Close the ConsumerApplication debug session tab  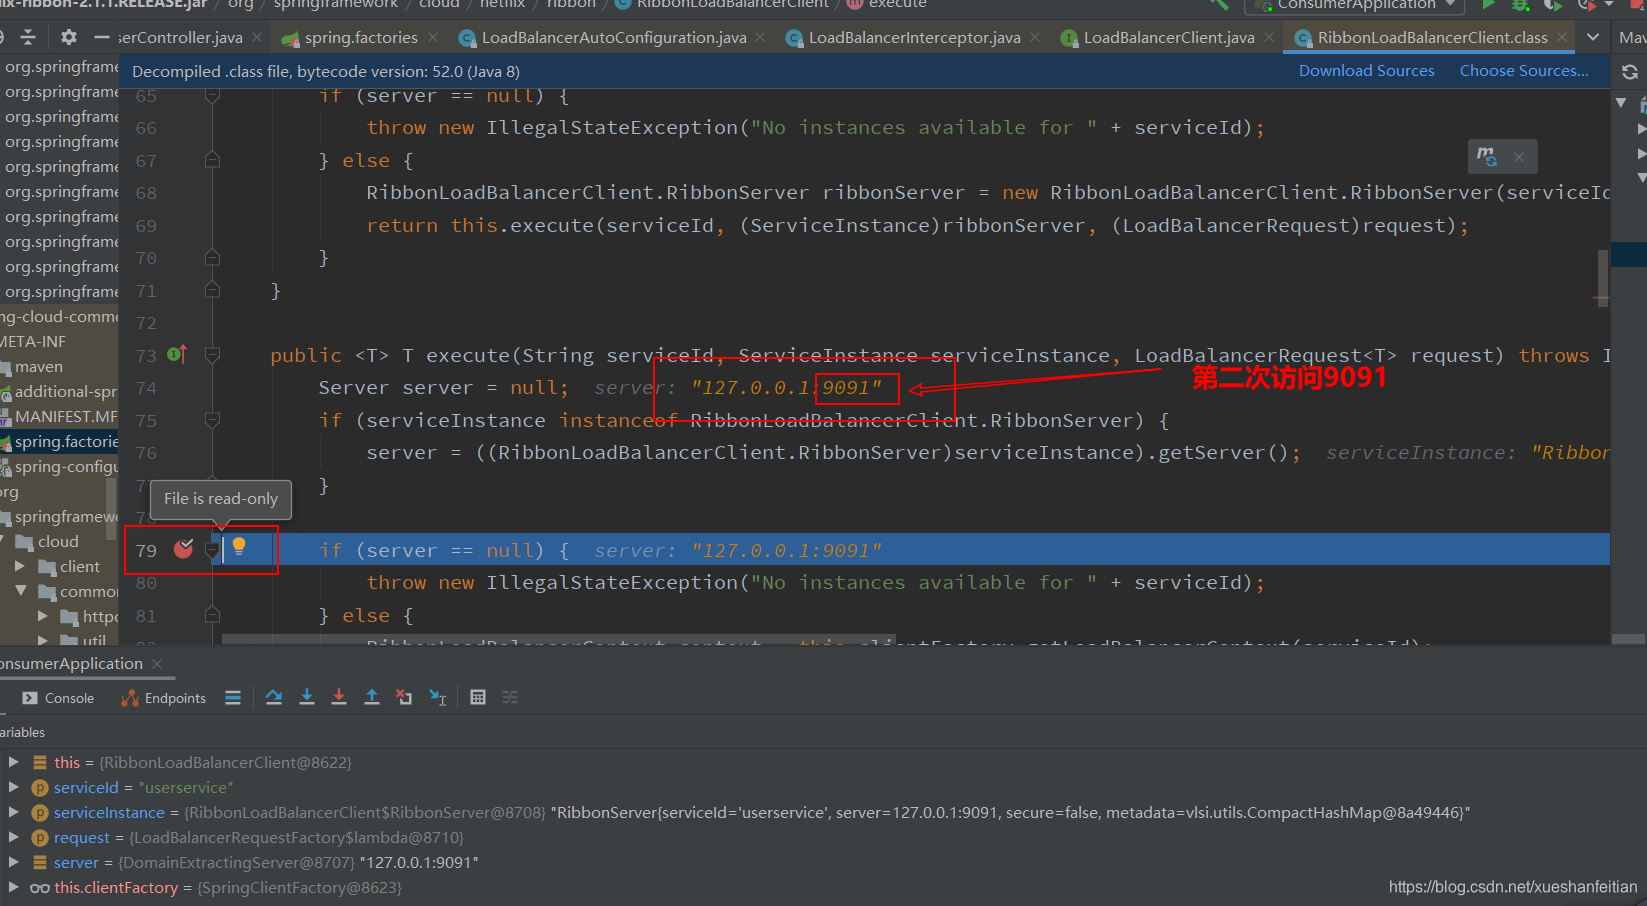pyautogui.click(x=157, y=664)
